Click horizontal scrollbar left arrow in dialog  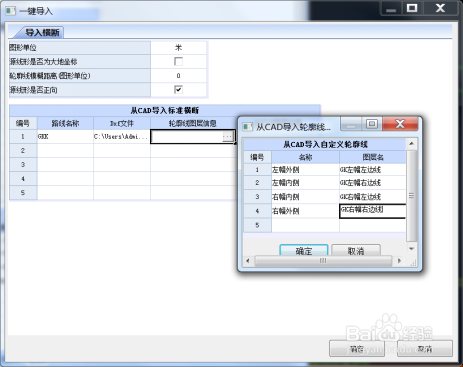[248, 261]
